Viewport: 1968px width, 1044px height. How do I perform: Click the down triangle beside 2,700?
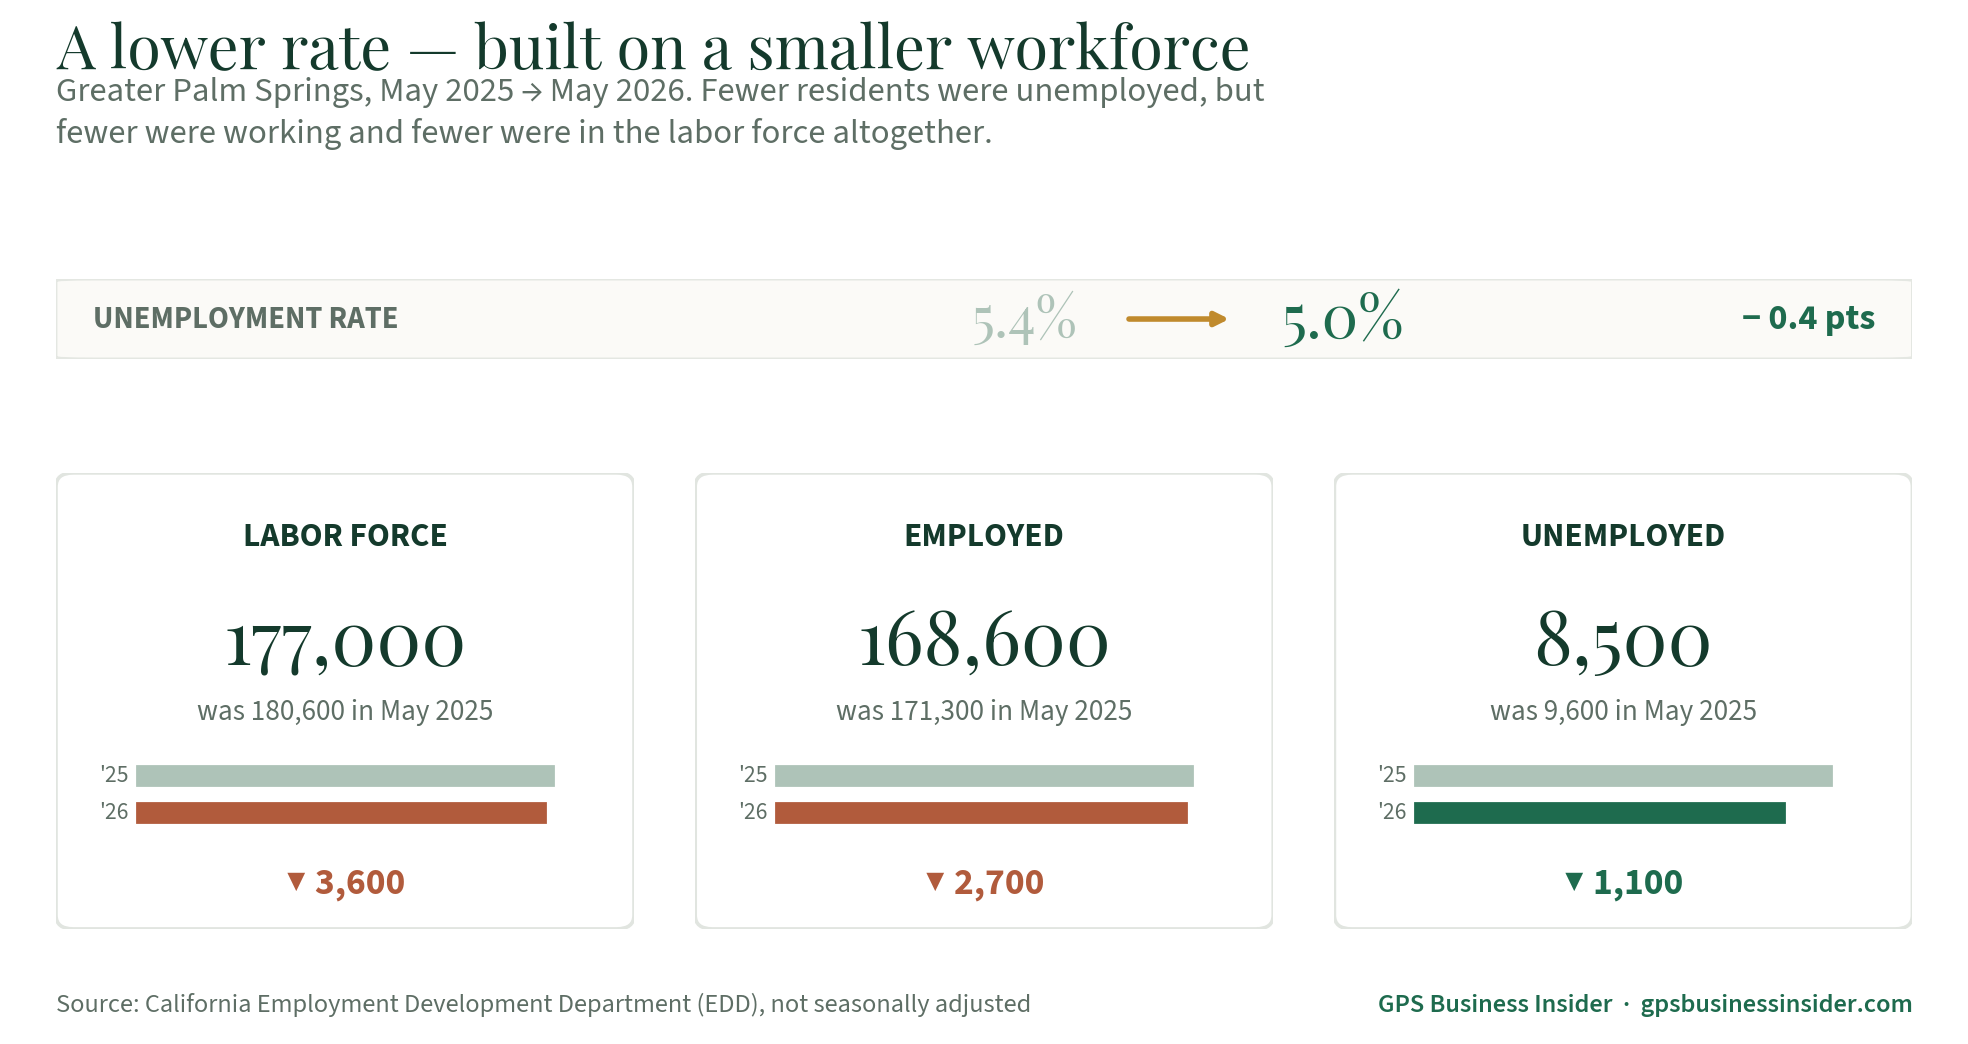pyautogui.click(x=935, y=881)
